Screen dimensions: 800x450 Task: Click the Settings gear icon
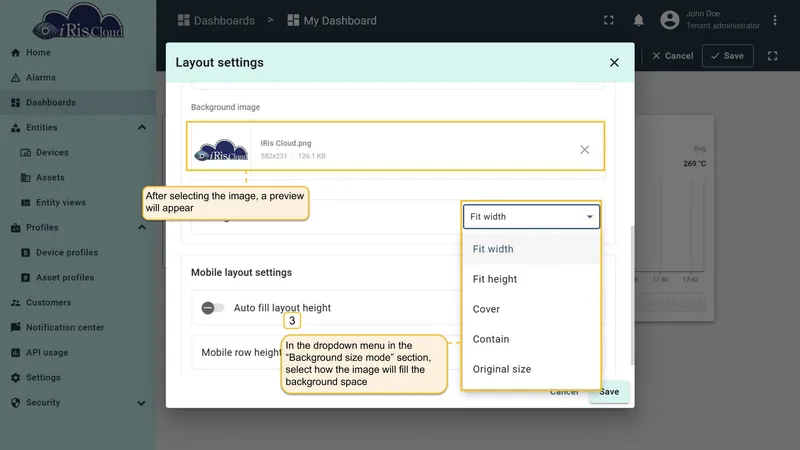click(x=15, y=378)
